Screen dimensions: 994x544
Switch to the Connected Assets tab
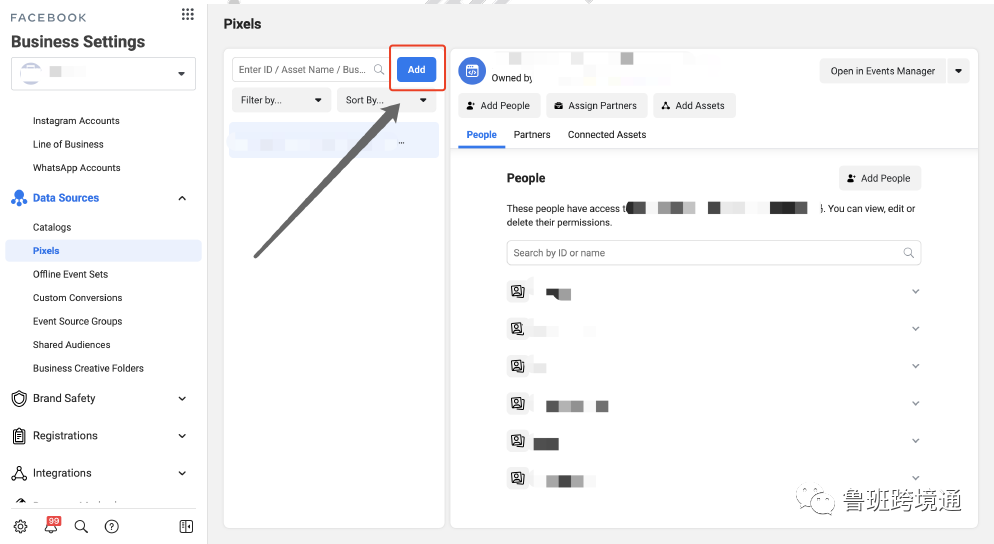[x=607, y=134]
